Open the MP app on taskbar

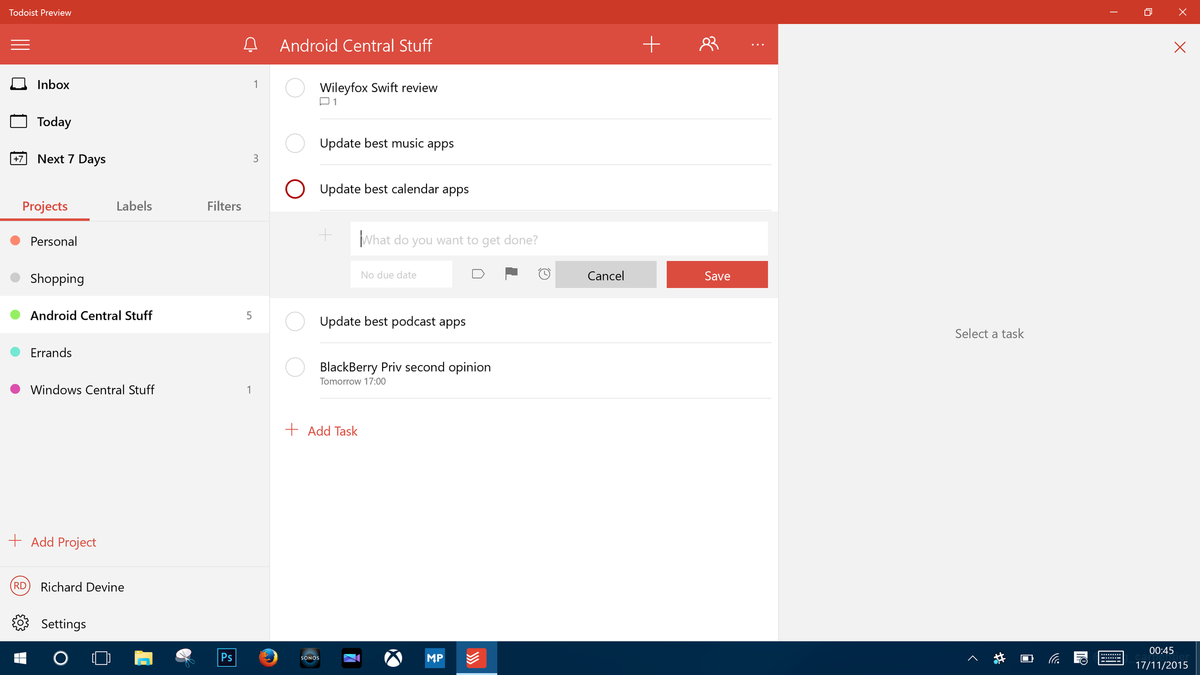pos(435,658)
